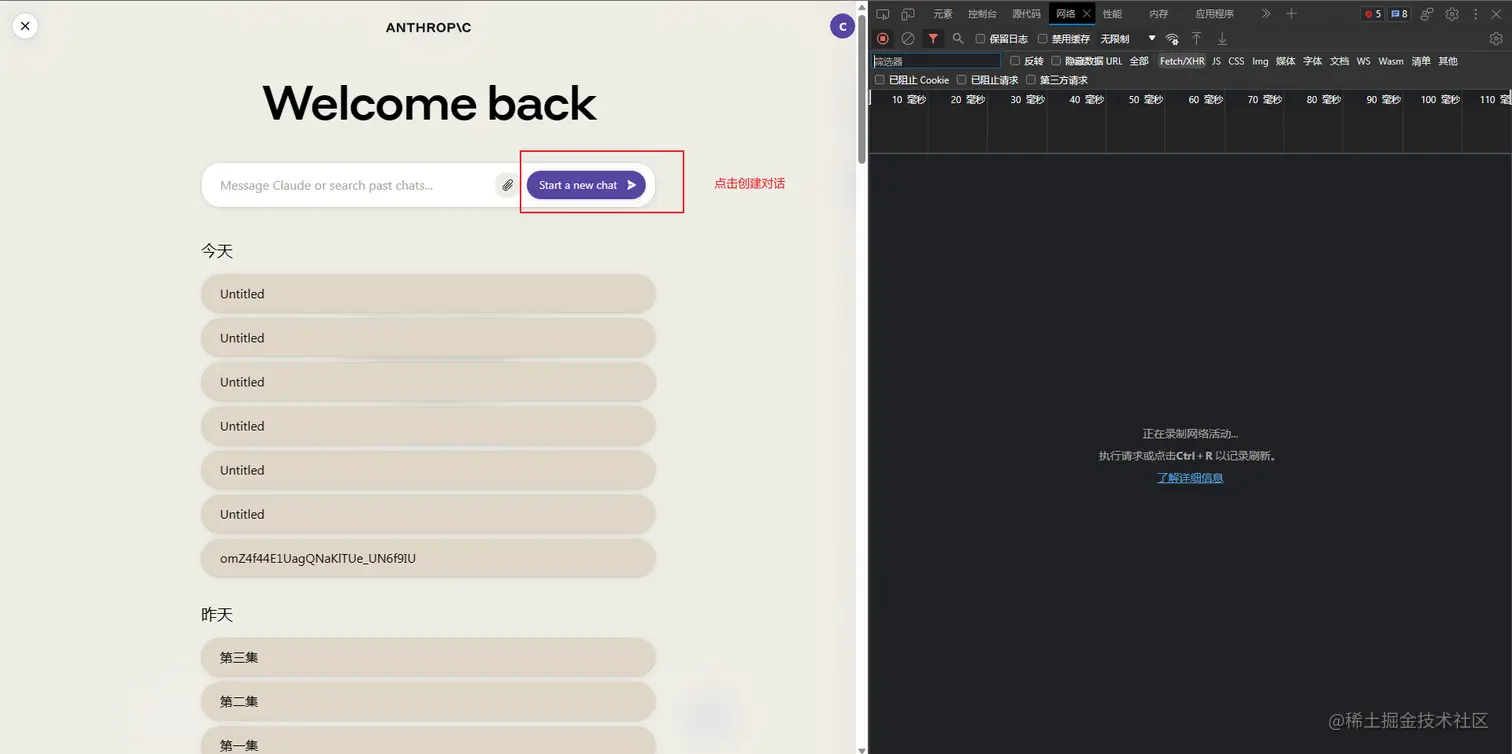The image size is (1512, 754).
Task: Select the Fetch/XHR request type filter
Action: [1182, 61]
